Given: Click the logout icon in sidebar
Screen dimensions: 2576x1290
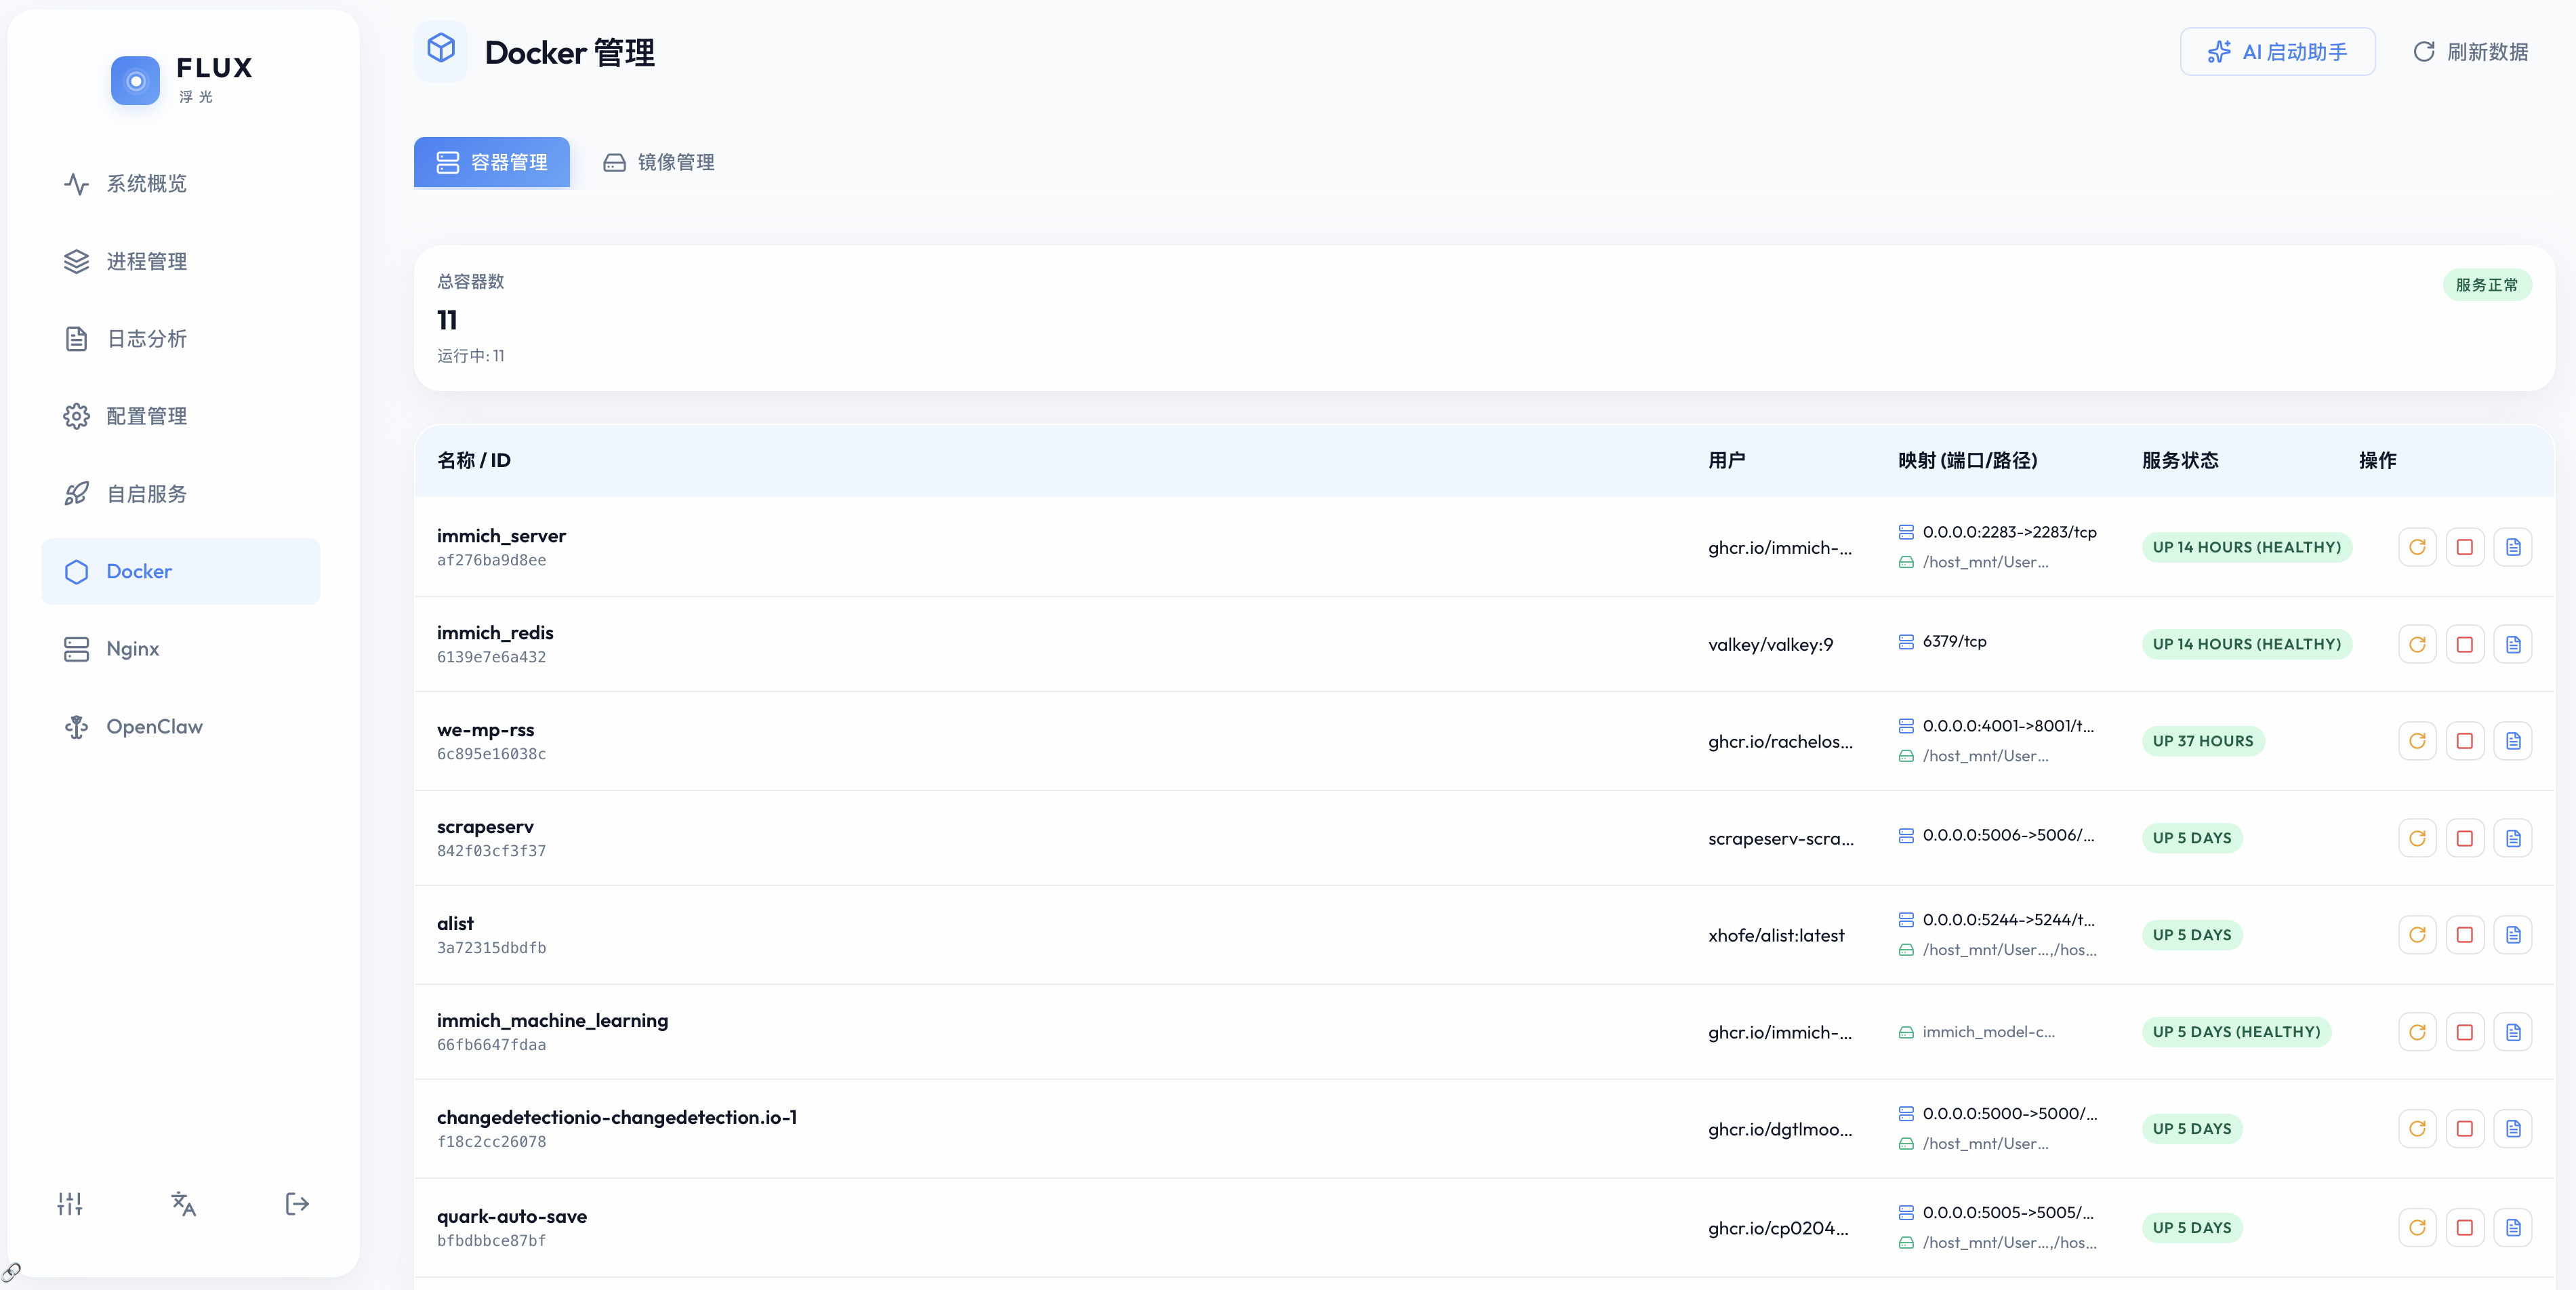Looking at the screenshot, I should (297, 1203).
